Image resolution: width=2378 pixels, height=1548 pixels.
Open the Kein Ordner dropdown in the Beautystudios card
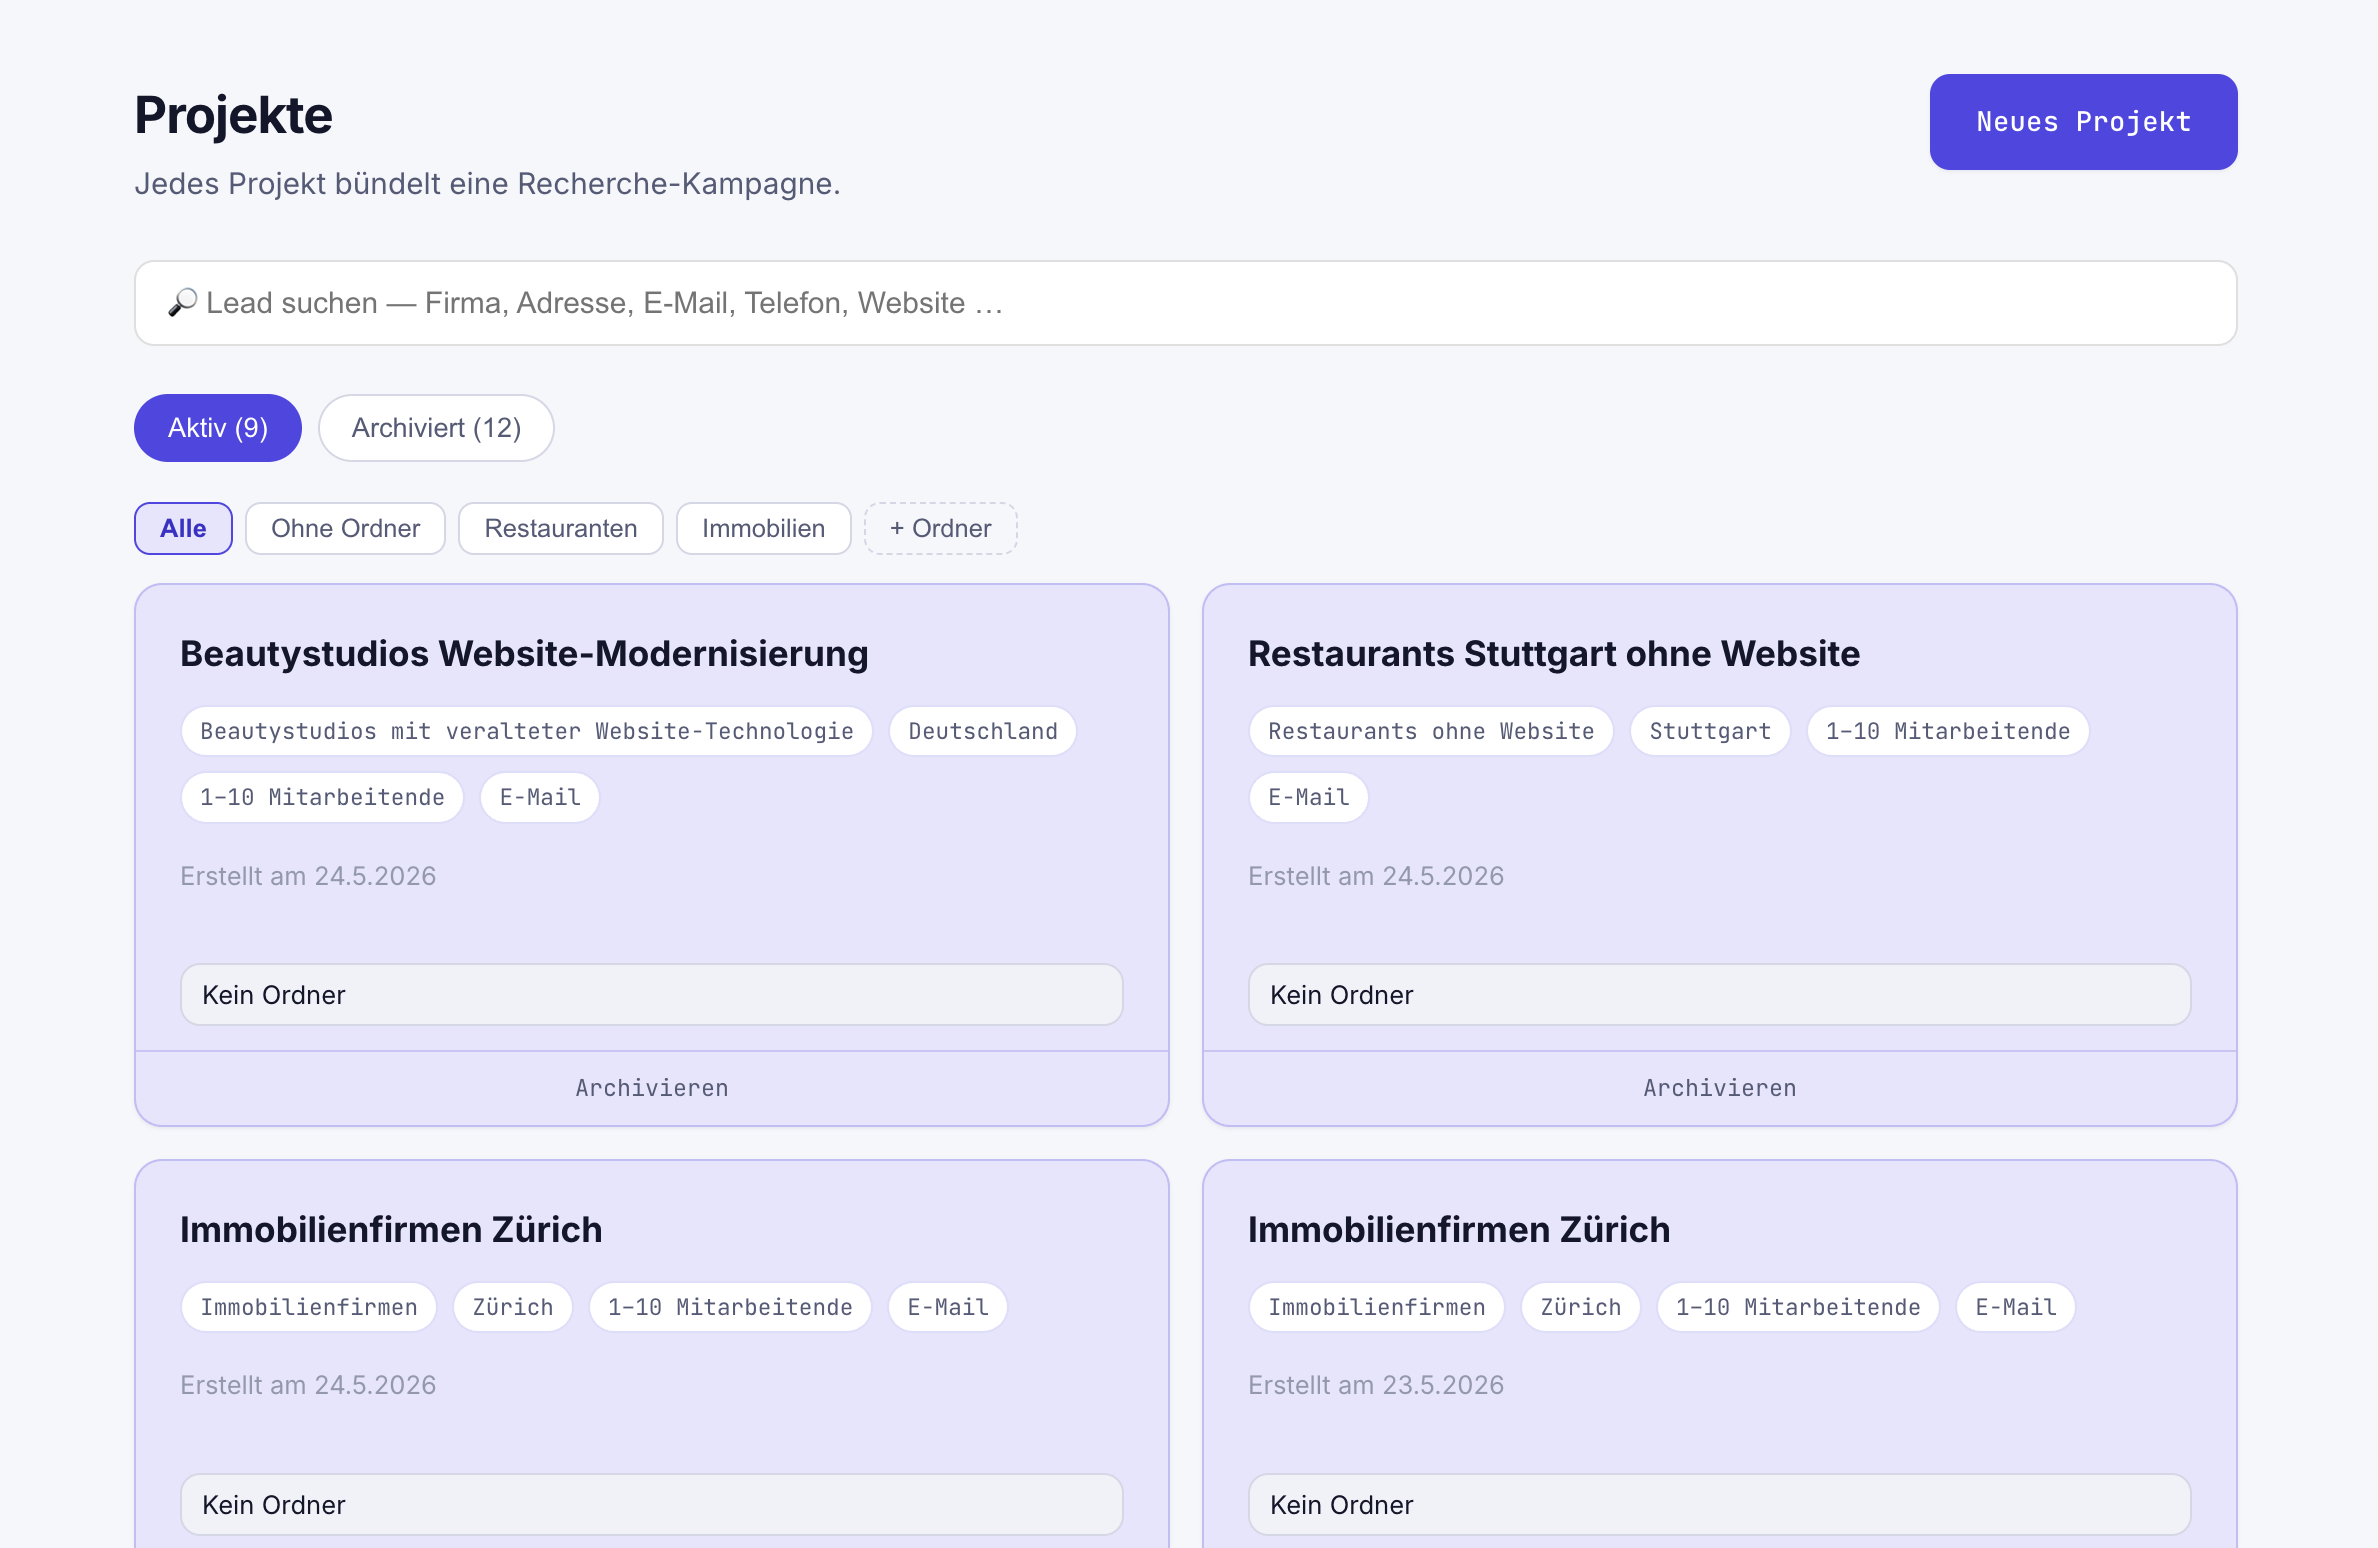652,995
